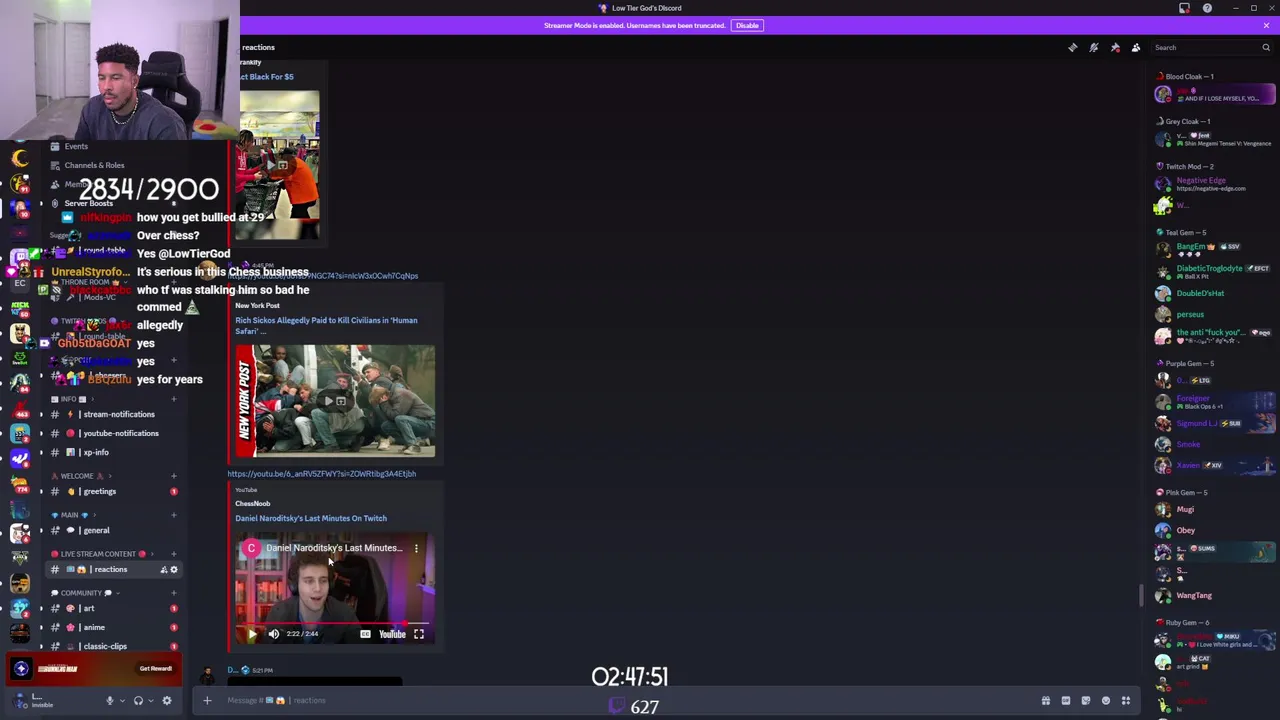The image size is (1280, 720).
Task: Toggle the member list icon
Action: click(1136, 47)
